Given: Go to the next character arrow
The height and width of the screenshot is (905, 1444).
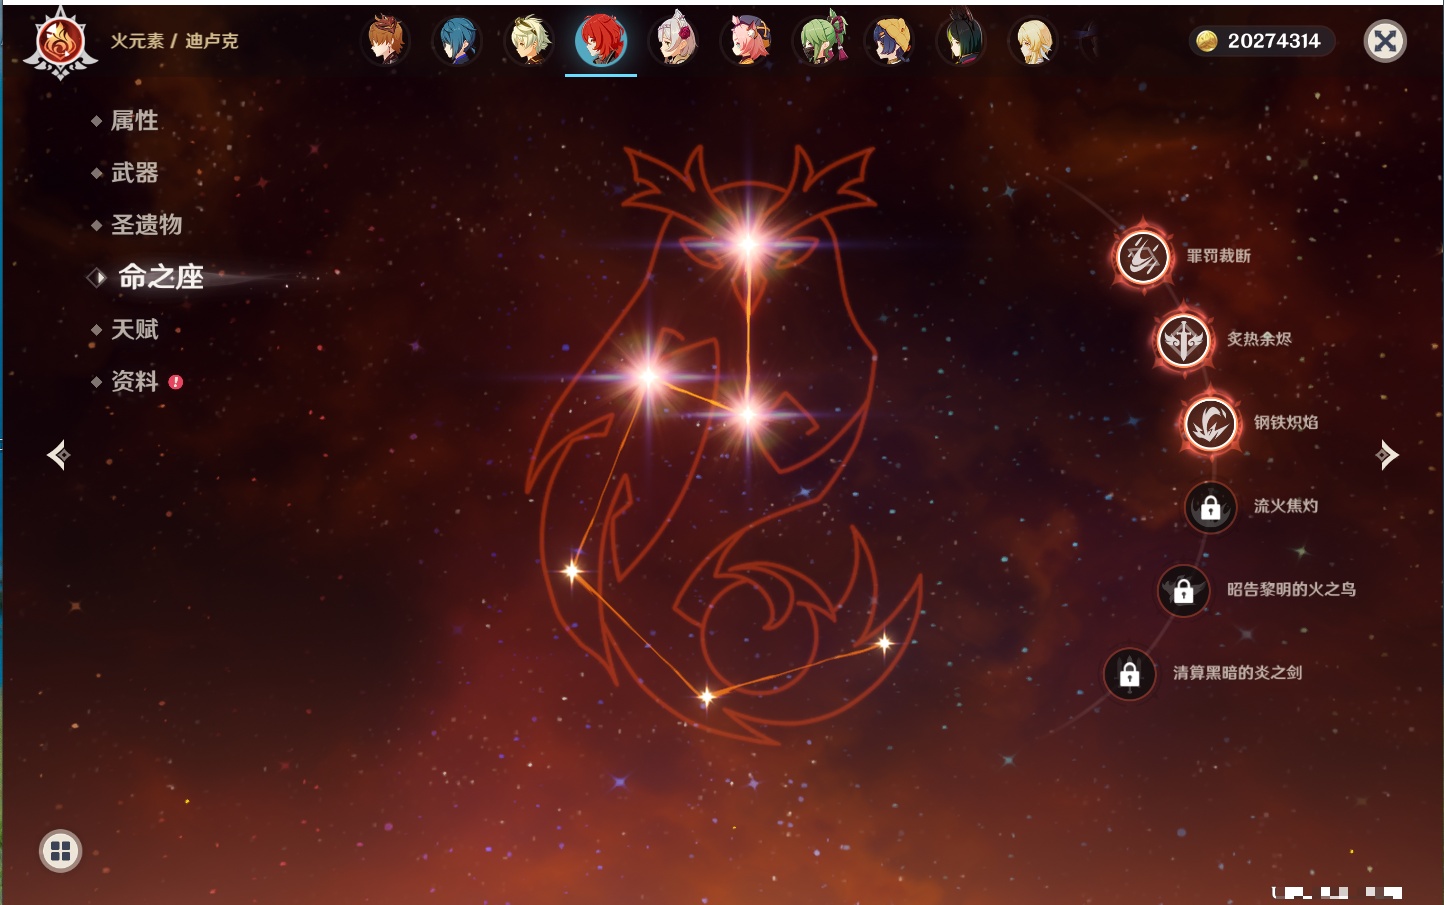Looking at the screenshot, I should [1387, 455].
